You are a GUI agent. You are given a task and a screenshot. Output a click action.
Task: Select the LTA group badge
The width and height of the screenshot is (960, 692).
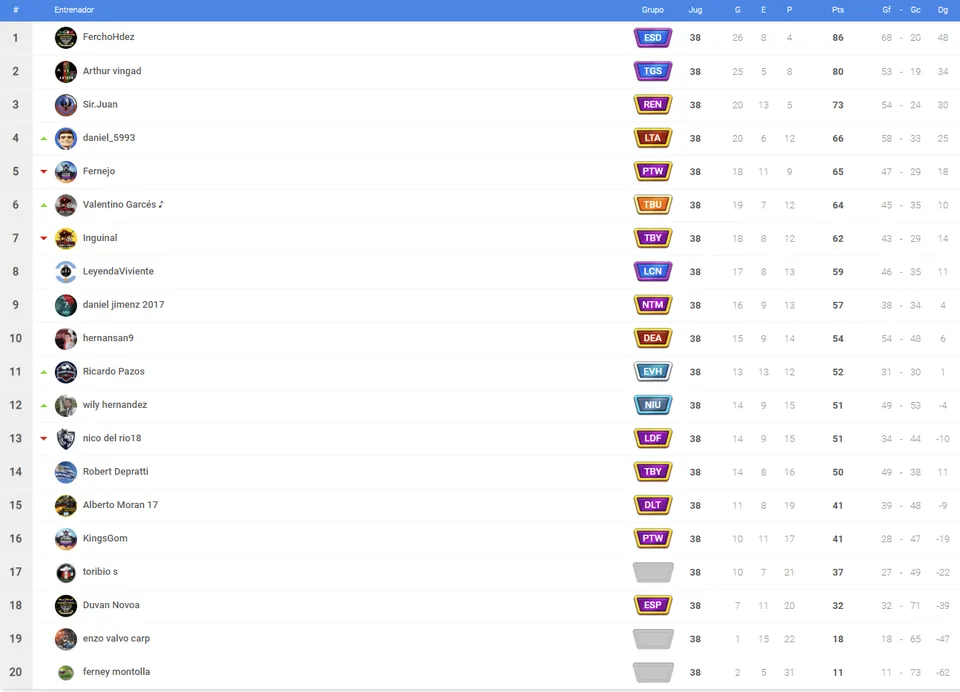[x=653, y=138]
